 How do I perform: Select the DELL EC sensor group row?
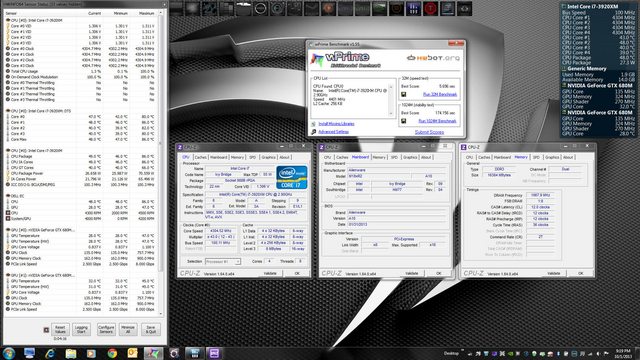81,196
